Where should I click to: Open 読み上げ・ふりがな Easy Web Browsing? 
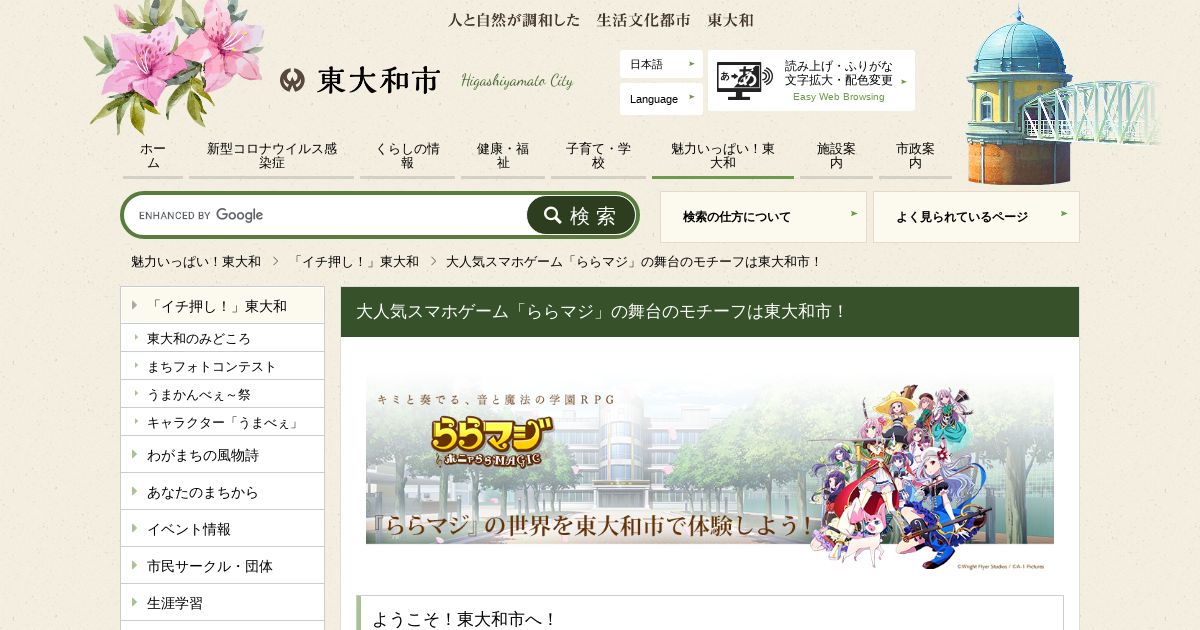click(x=811, y=80)
